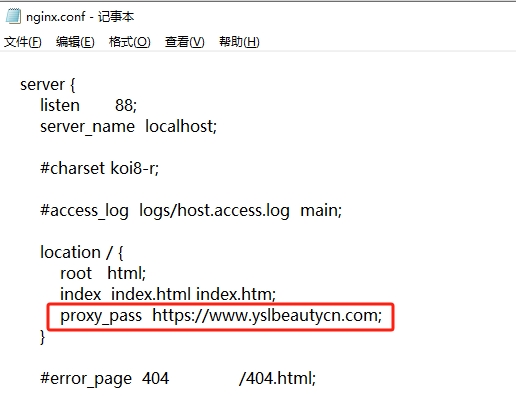Screen dimensions: 516x396
Task: Click 'logs/host.access.log' path text
Action: [x=214, y=211]
